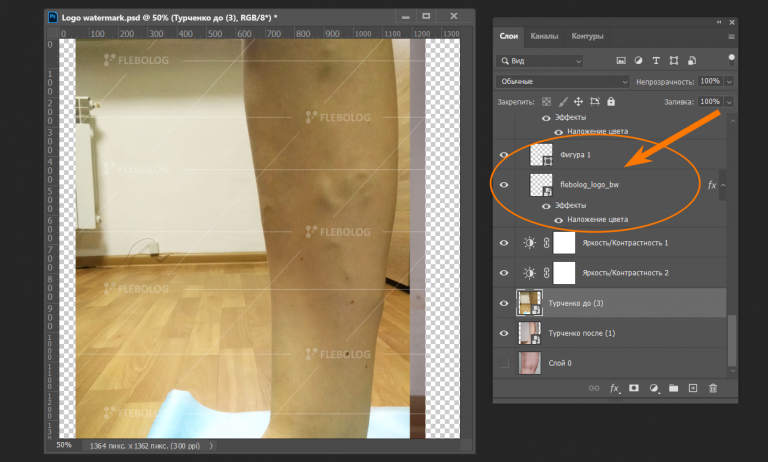Delete layer trash icon
This screenshot has width=768, height=462.
713,388
